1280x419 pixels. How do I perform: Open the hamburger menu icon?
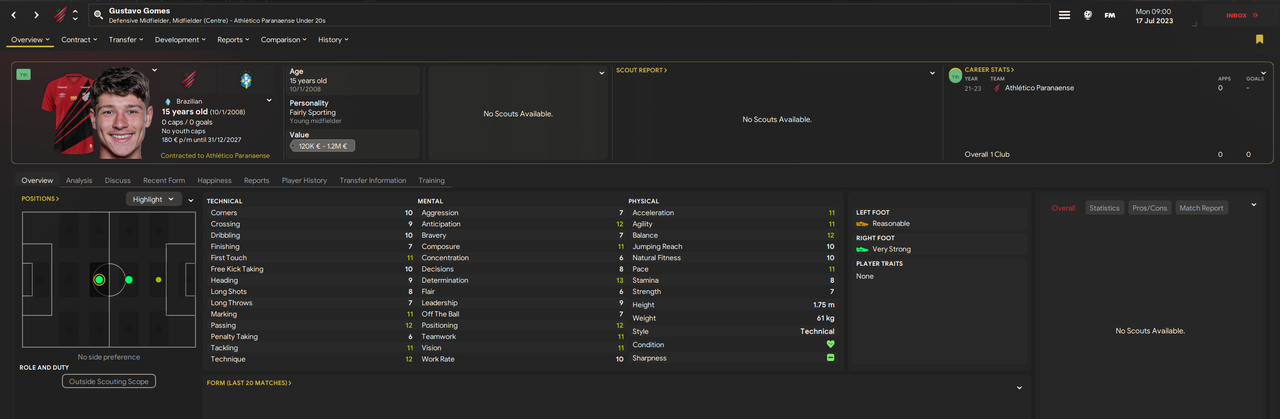coord(1065,15)
